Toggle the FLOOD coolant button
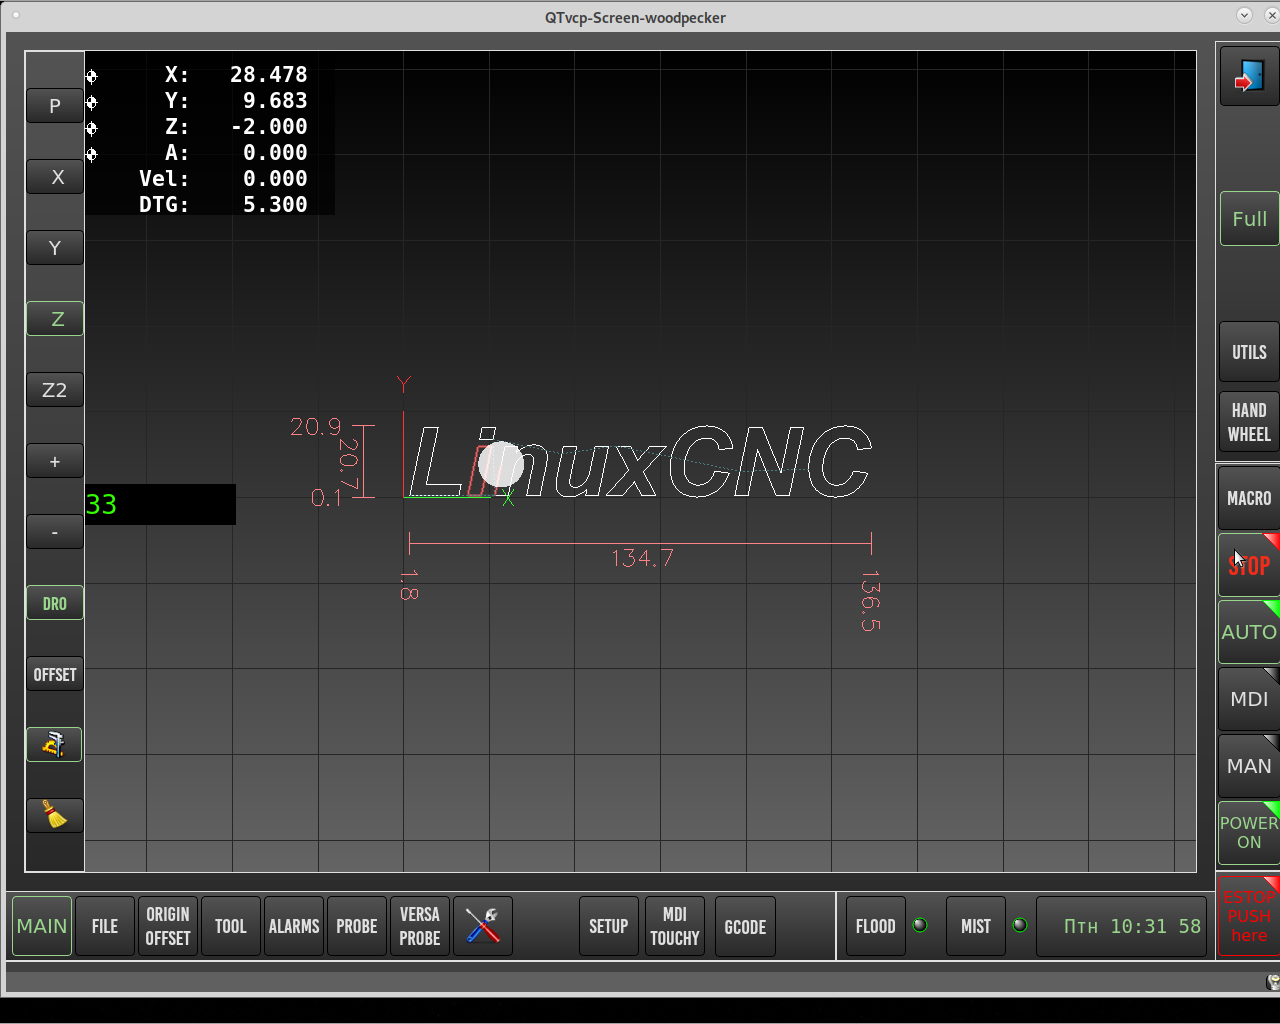 876,926
